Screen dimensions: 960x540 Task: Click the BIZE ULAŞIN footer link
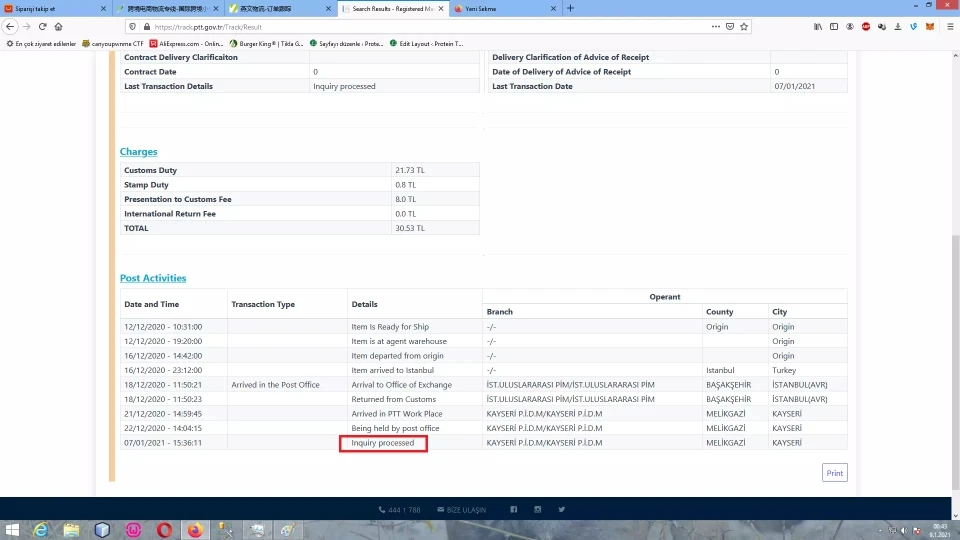pyautogui.click(x=462, y=509)
